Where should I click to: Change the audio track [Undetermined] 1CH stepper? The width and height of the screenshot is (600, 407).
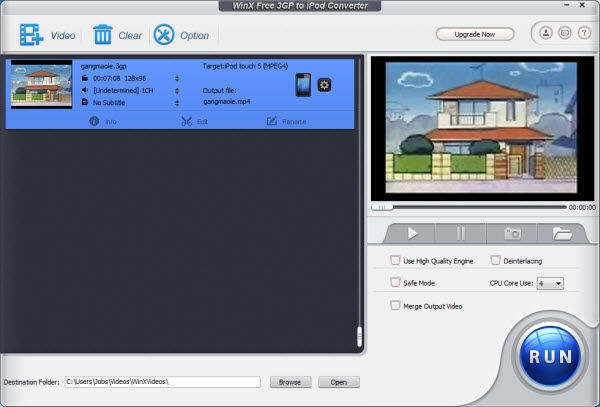(x=177, y=91)
